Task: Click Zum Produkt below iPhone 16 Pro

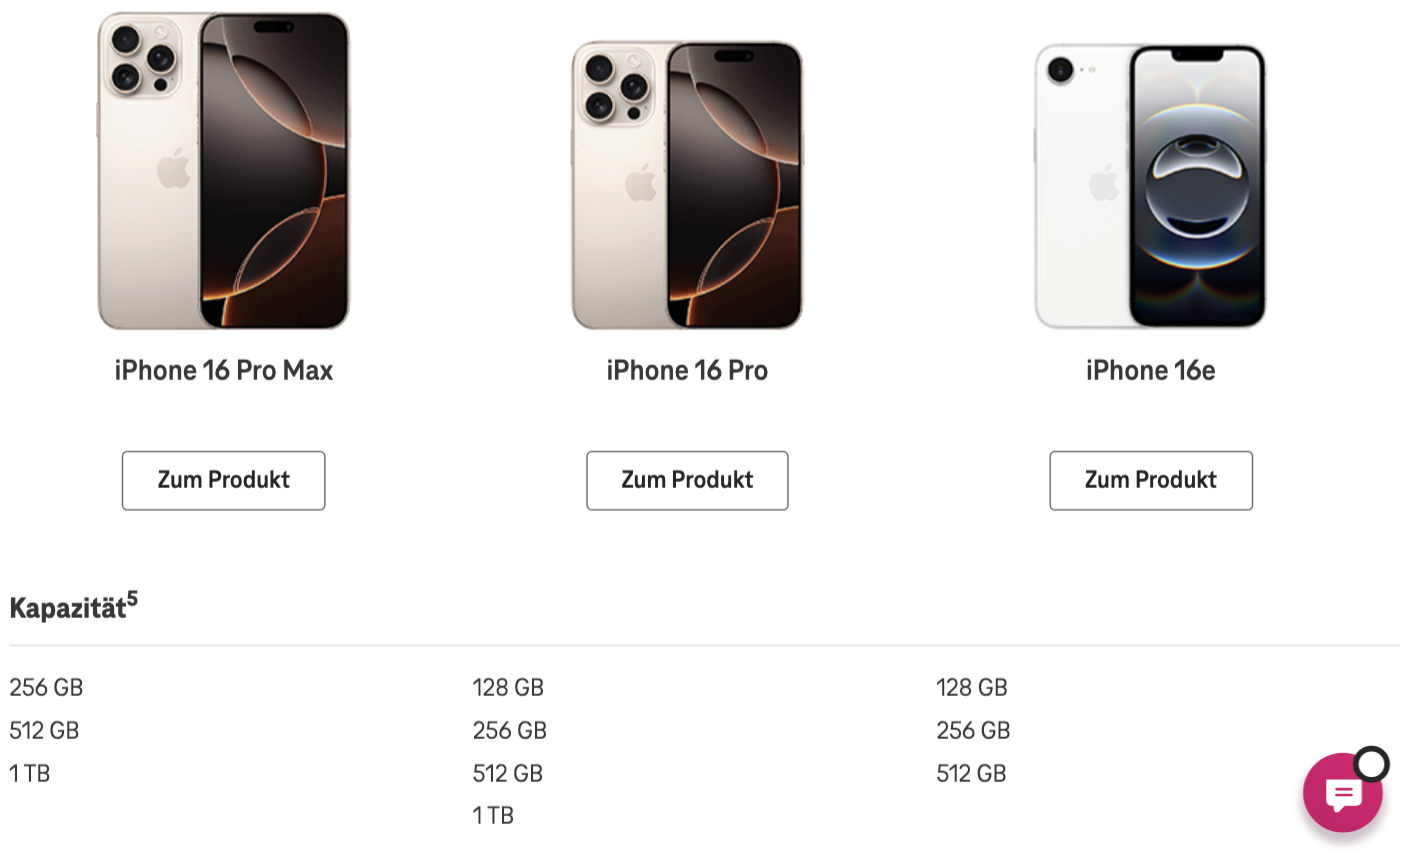Action: [x=687, y=481]
